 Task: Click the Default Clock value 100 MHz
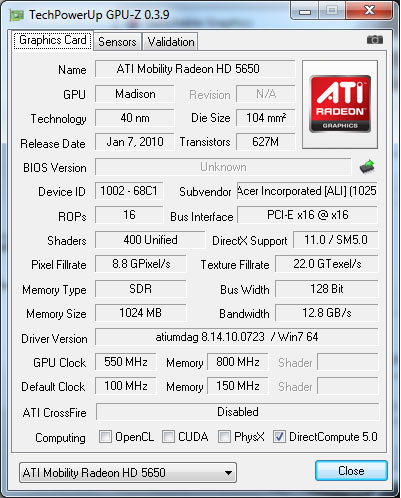pyautogui.click(x=125, y=386)
